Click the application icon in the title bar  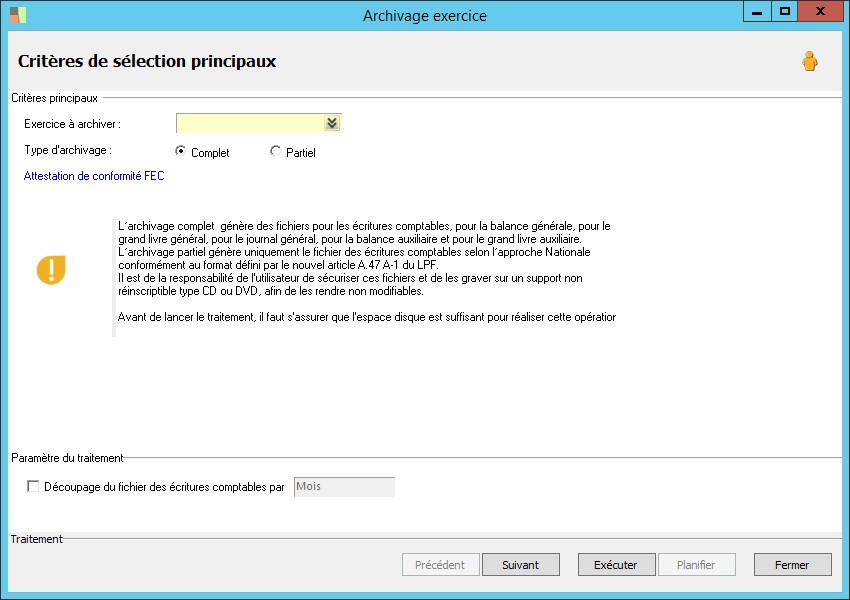pyautogui.click(x=18, y=14)
